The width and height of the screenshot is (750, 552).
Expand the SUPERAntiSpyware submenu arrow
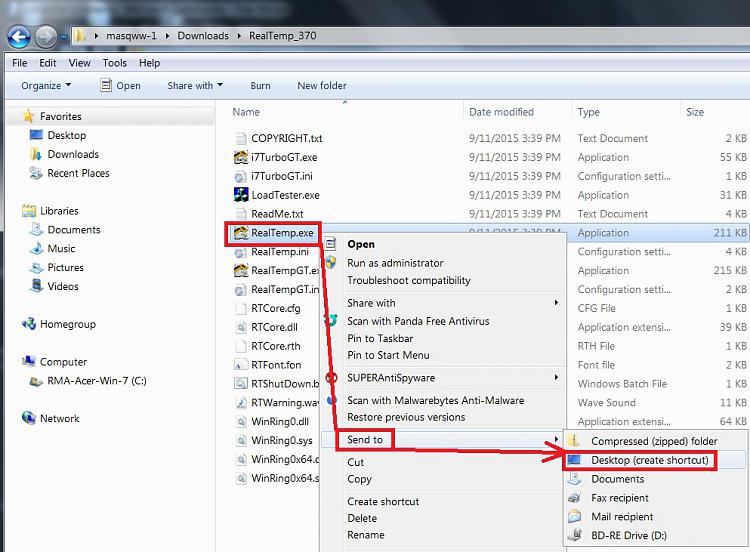point(556,377)
